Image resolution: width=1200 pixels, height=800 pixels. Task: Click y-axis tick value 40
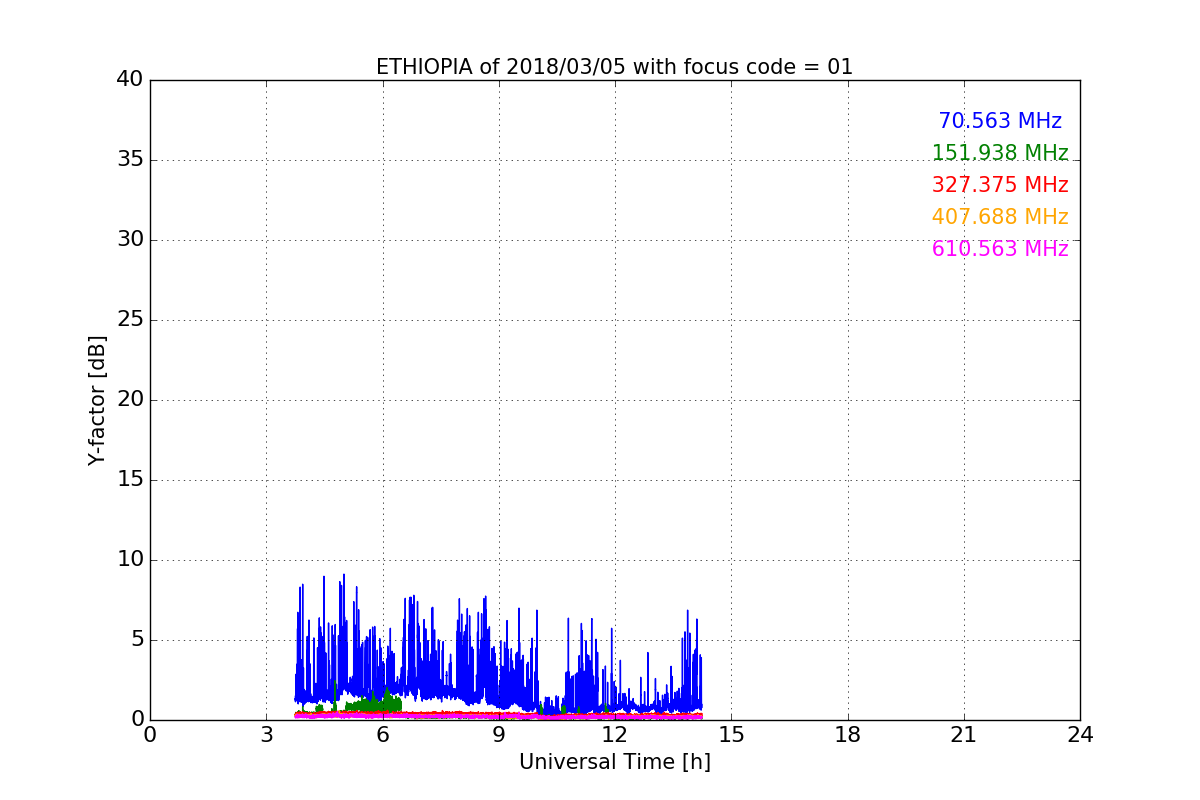(x=130, y=80)
